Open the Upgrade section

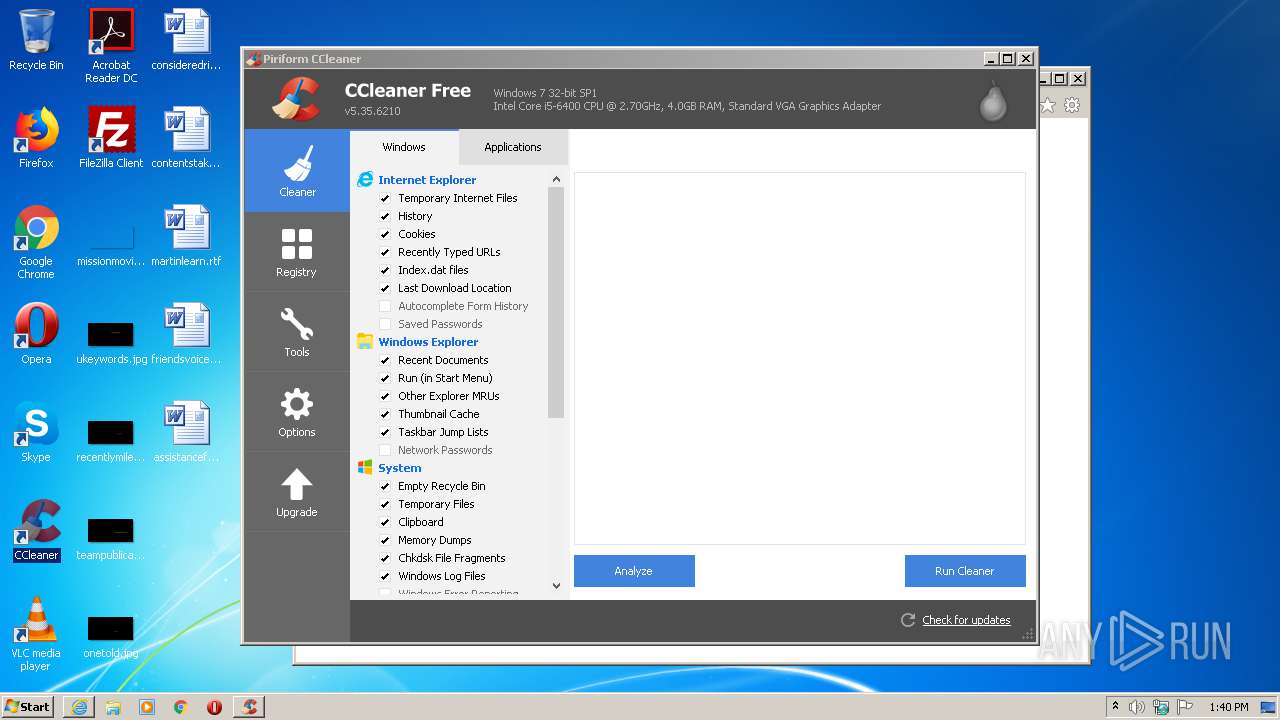click(297, 492)
